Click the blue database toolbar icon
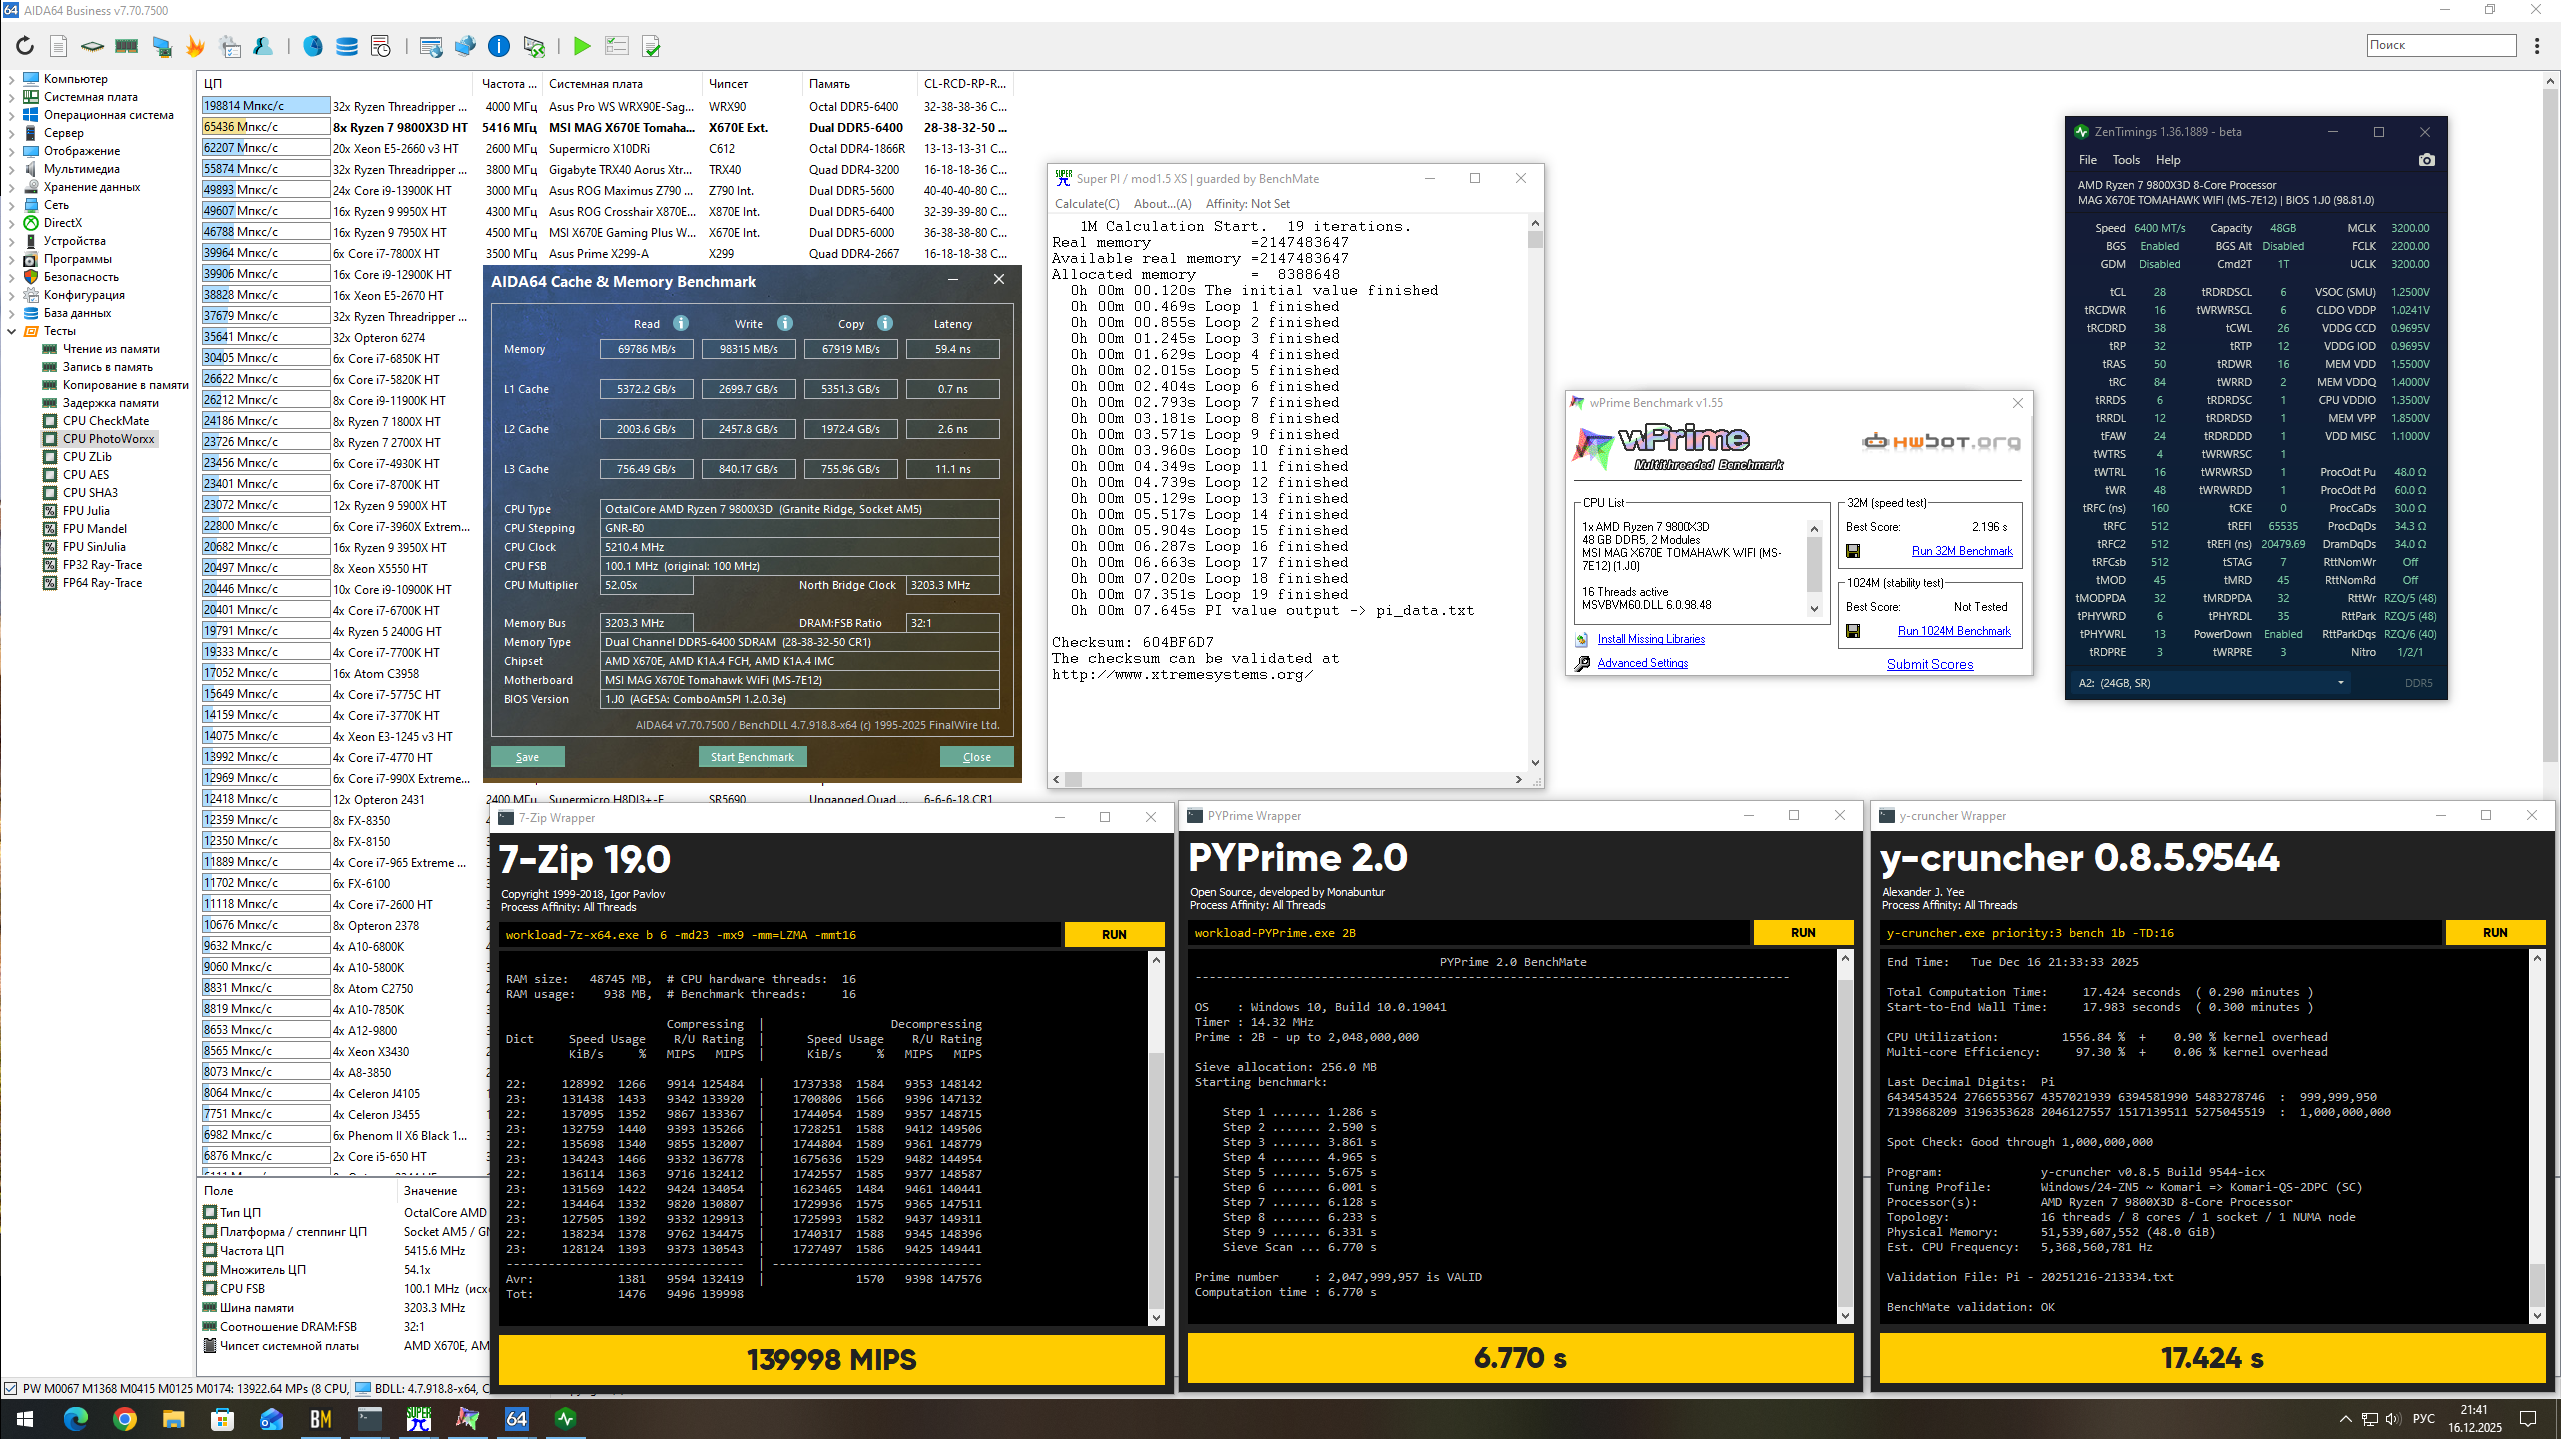 coord(347,46)
